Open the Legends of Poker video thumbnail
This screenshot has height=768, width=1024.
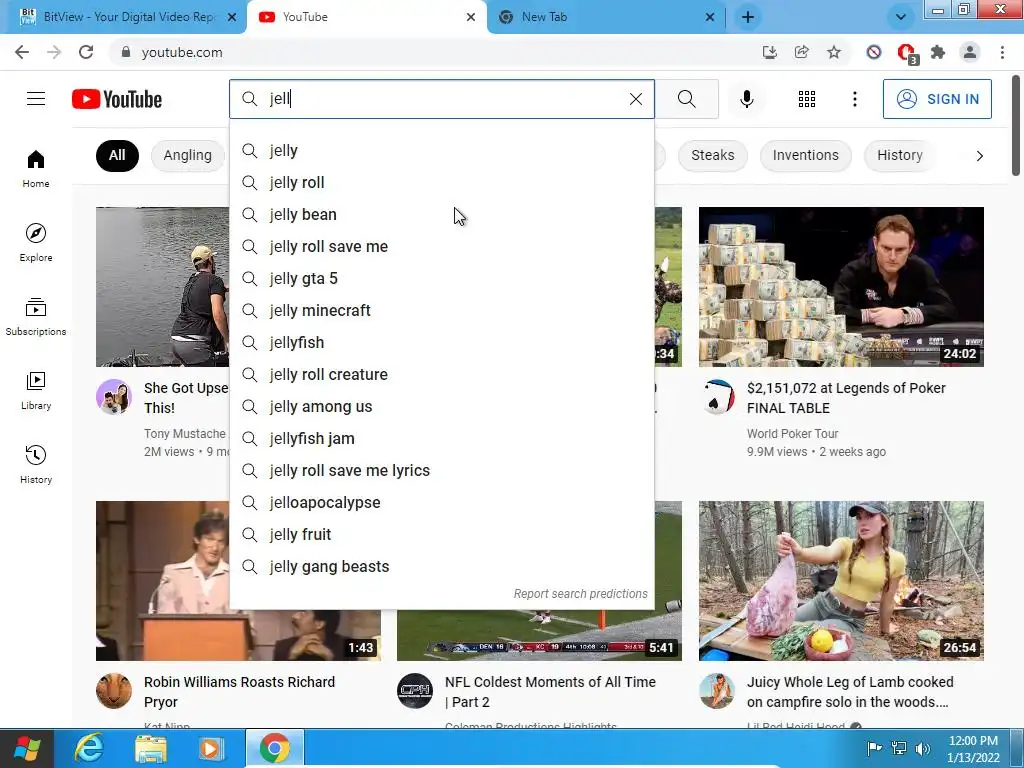pyautogui.click(x=841, y=287)
